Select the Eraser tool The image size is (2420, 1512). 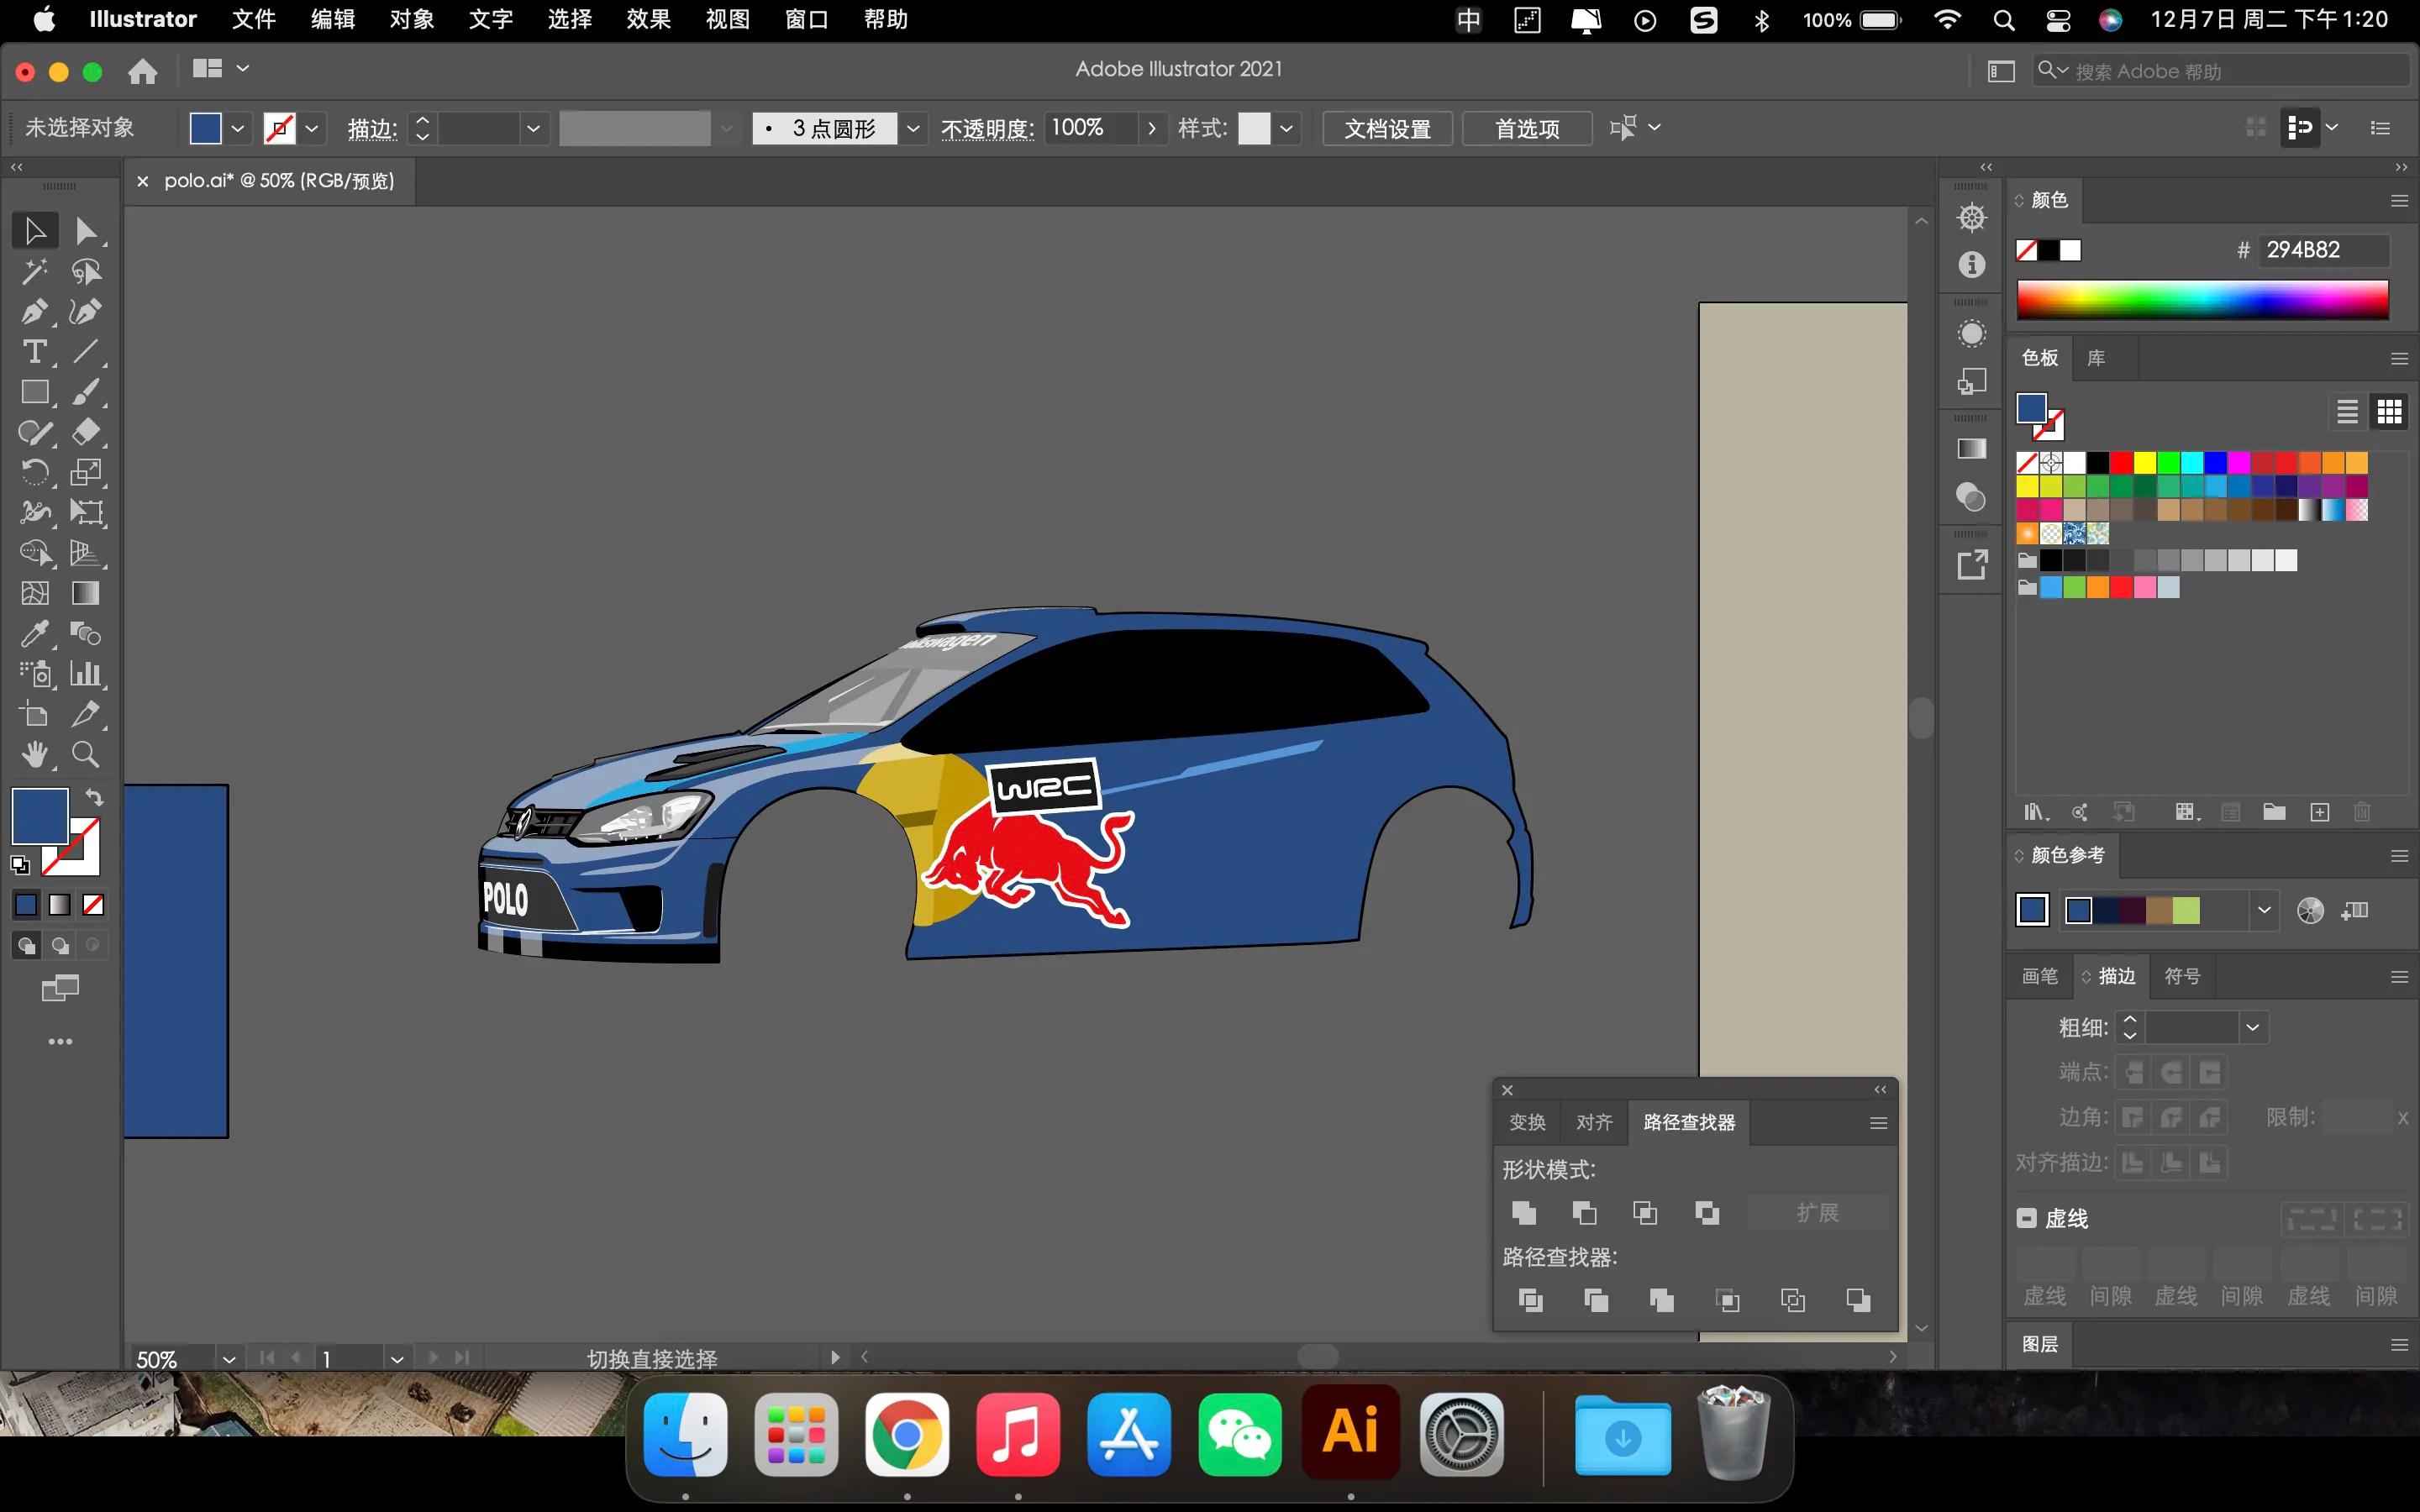click(x=86, y=432)
